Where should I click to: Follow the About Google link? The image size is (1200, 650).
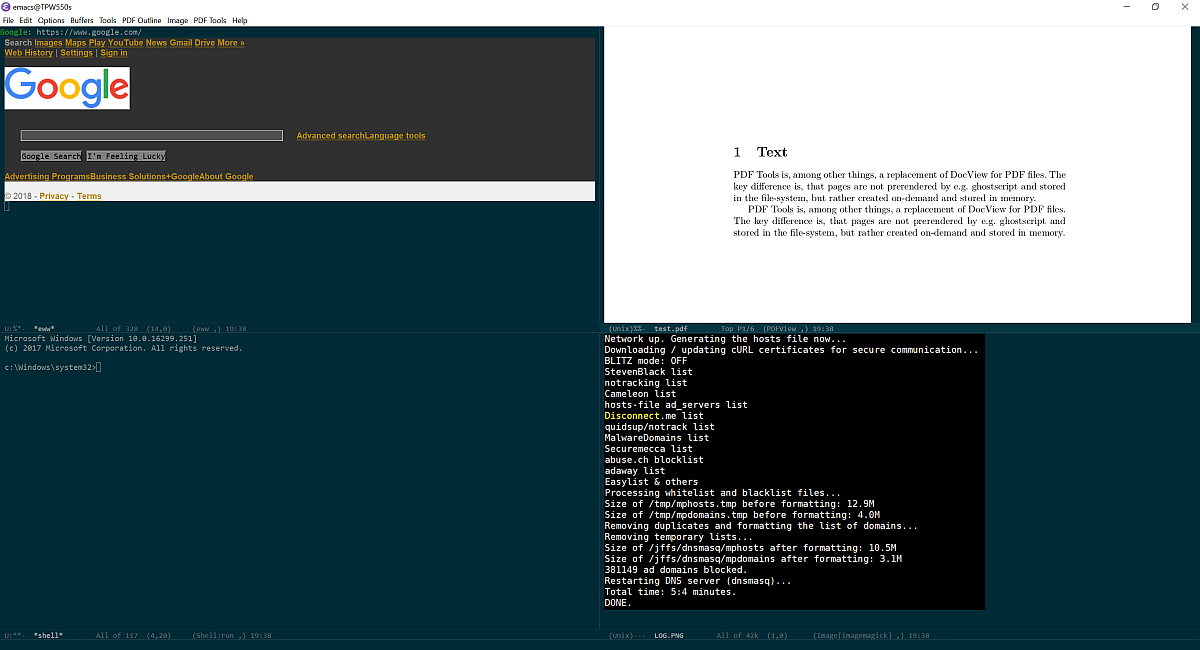click(226, 177)
